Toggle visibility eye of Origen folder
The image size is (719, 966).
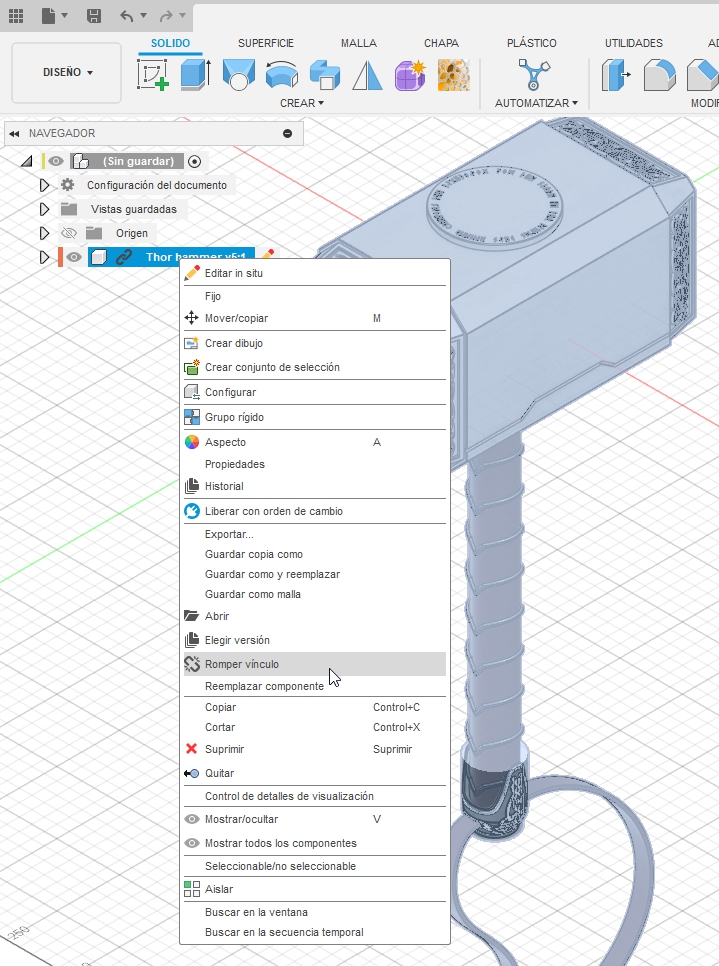[x=69, y=233]
